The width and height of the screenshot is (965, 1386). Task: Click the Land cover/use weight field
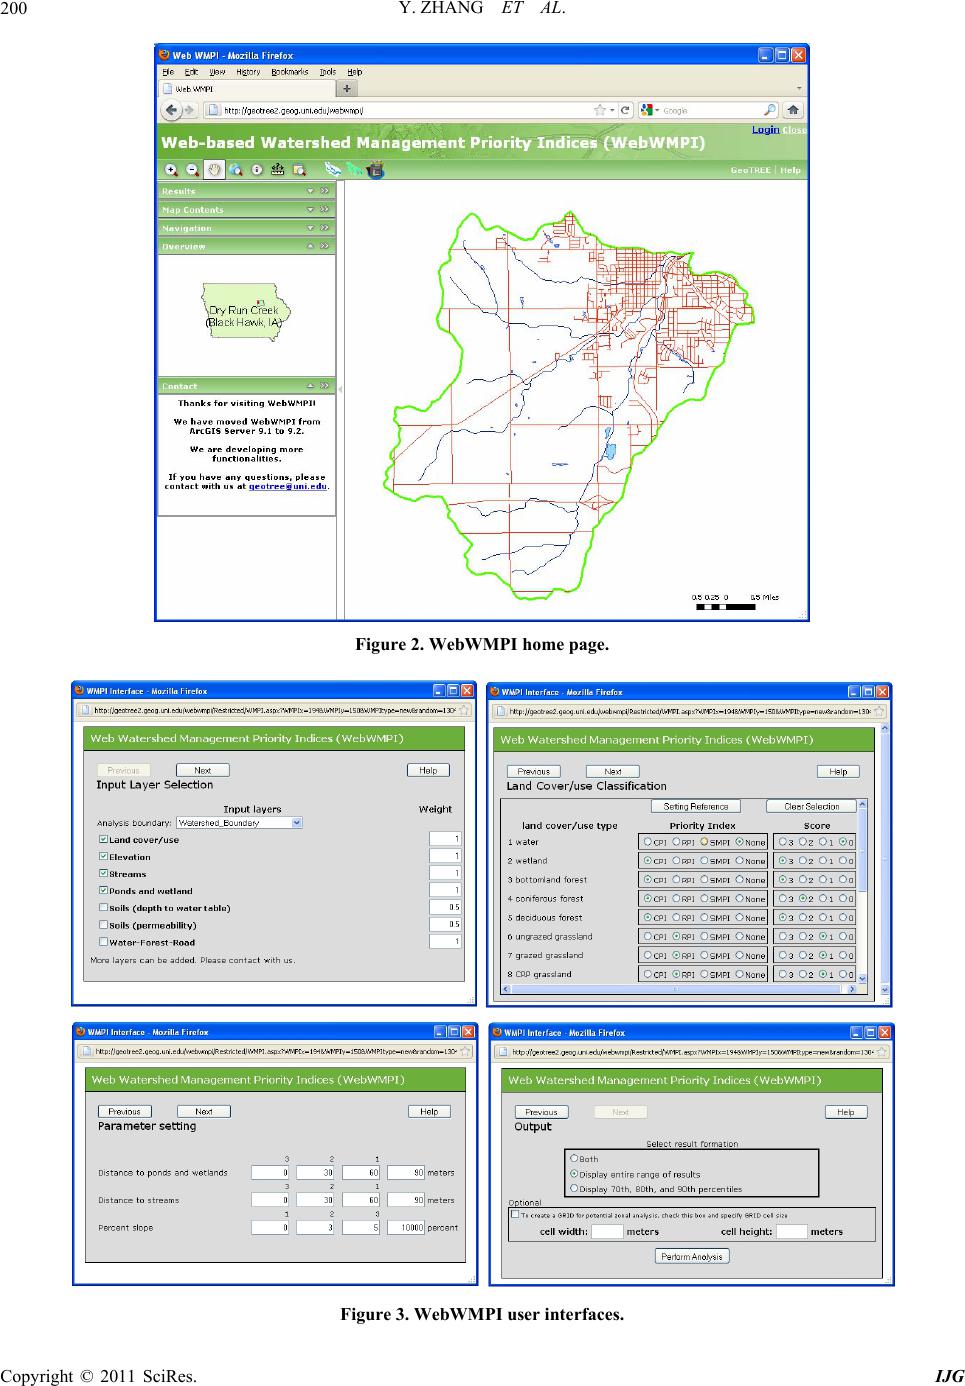(x=445, y=839)
